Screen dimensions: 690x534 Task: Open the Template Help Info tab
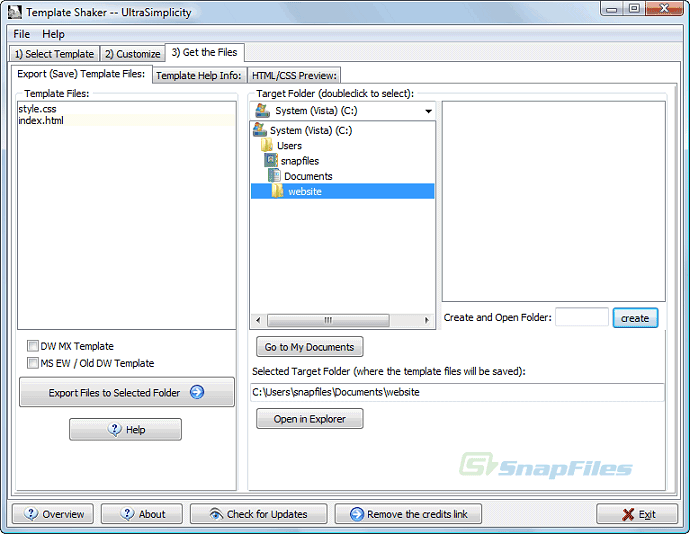[x=199, y=75]
